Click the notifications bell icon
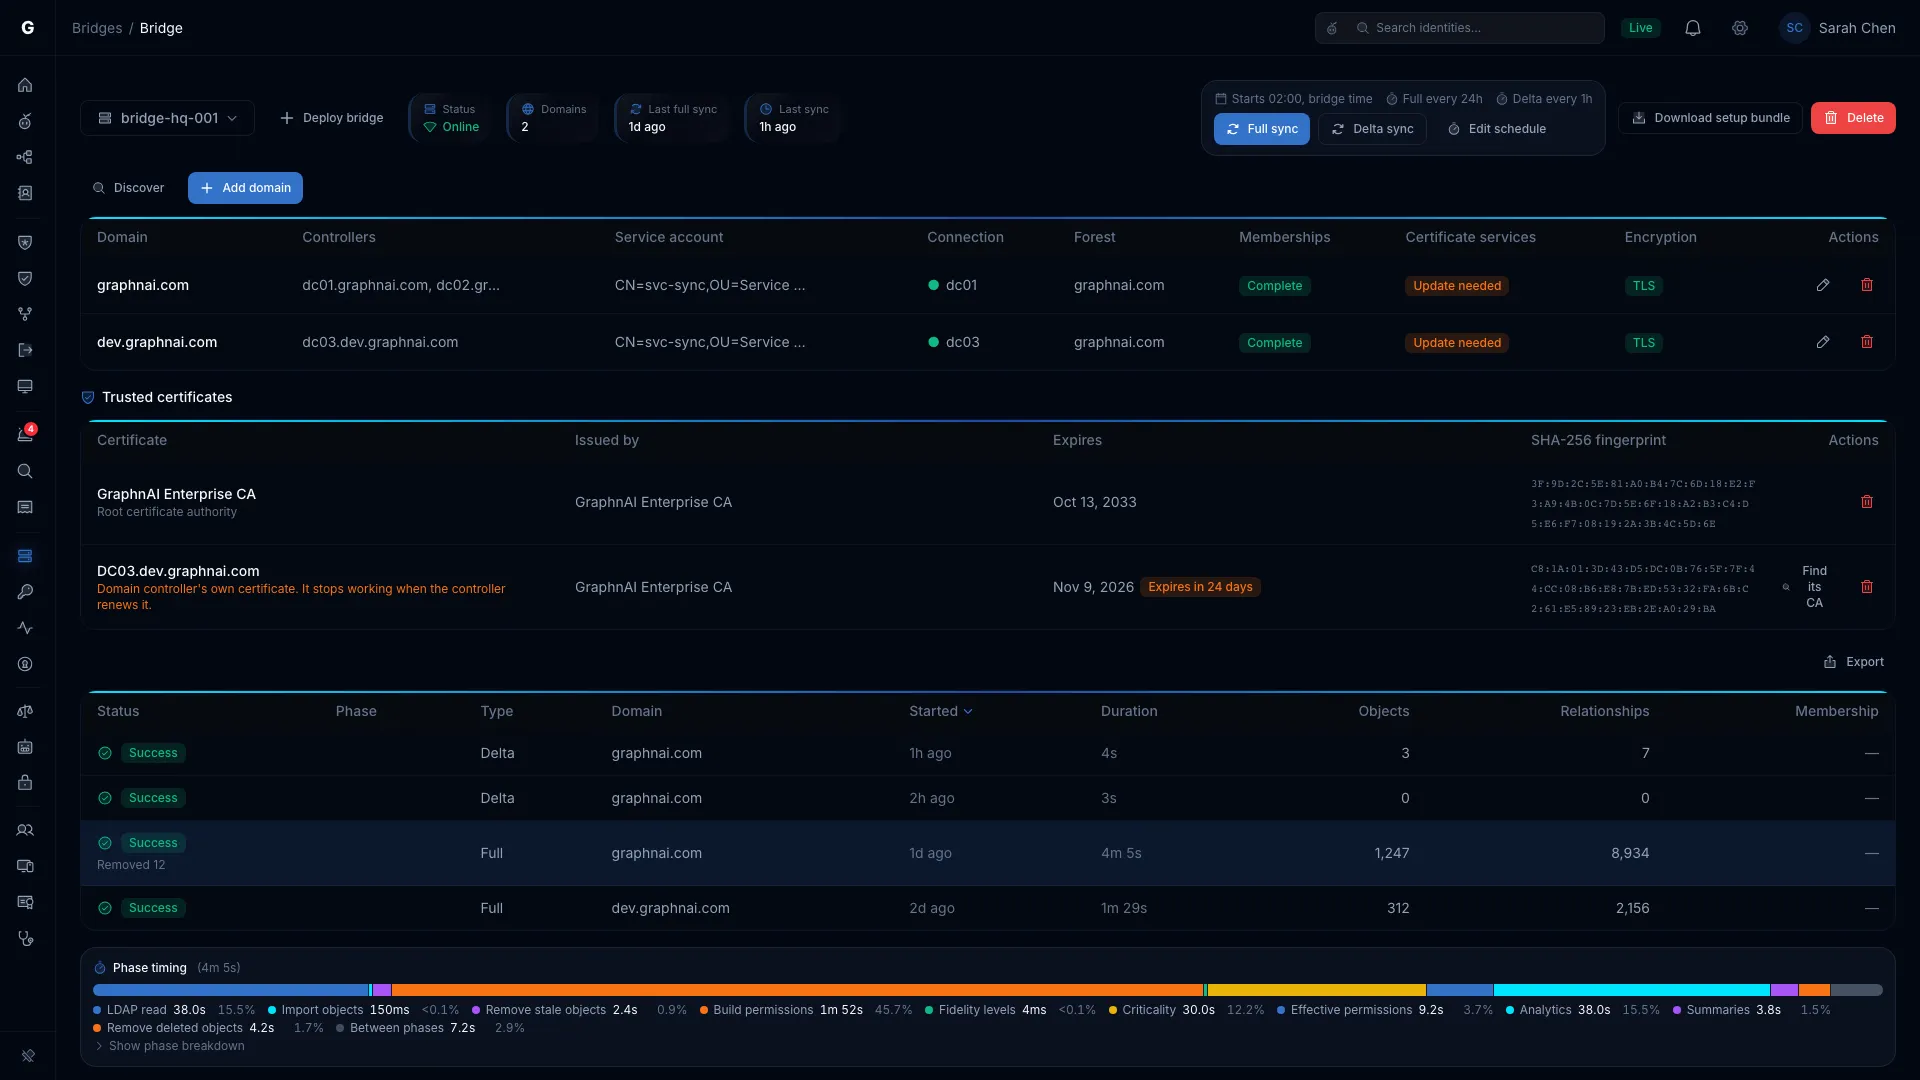This screenshot has height=1080, width=1920. point(1693,28)
